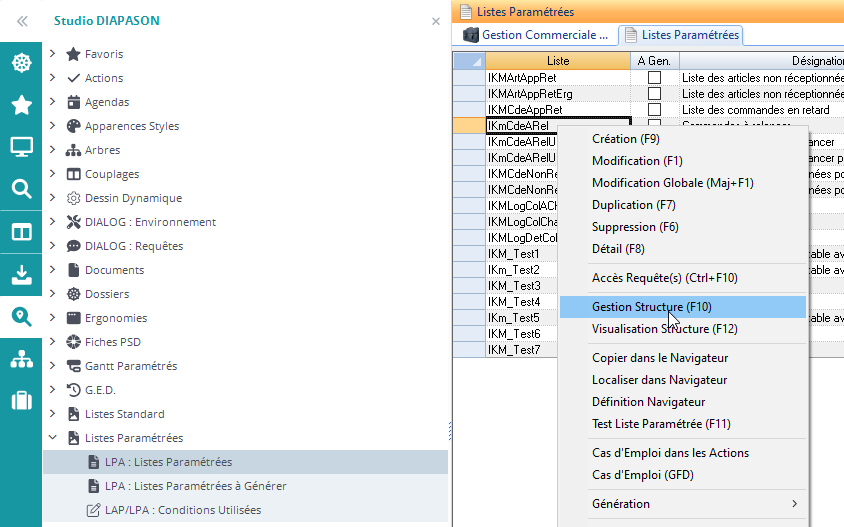This screenshot has width=844, height=527.
Task: Collapse sidebar with double chevron icon
Action: [22, 20]
